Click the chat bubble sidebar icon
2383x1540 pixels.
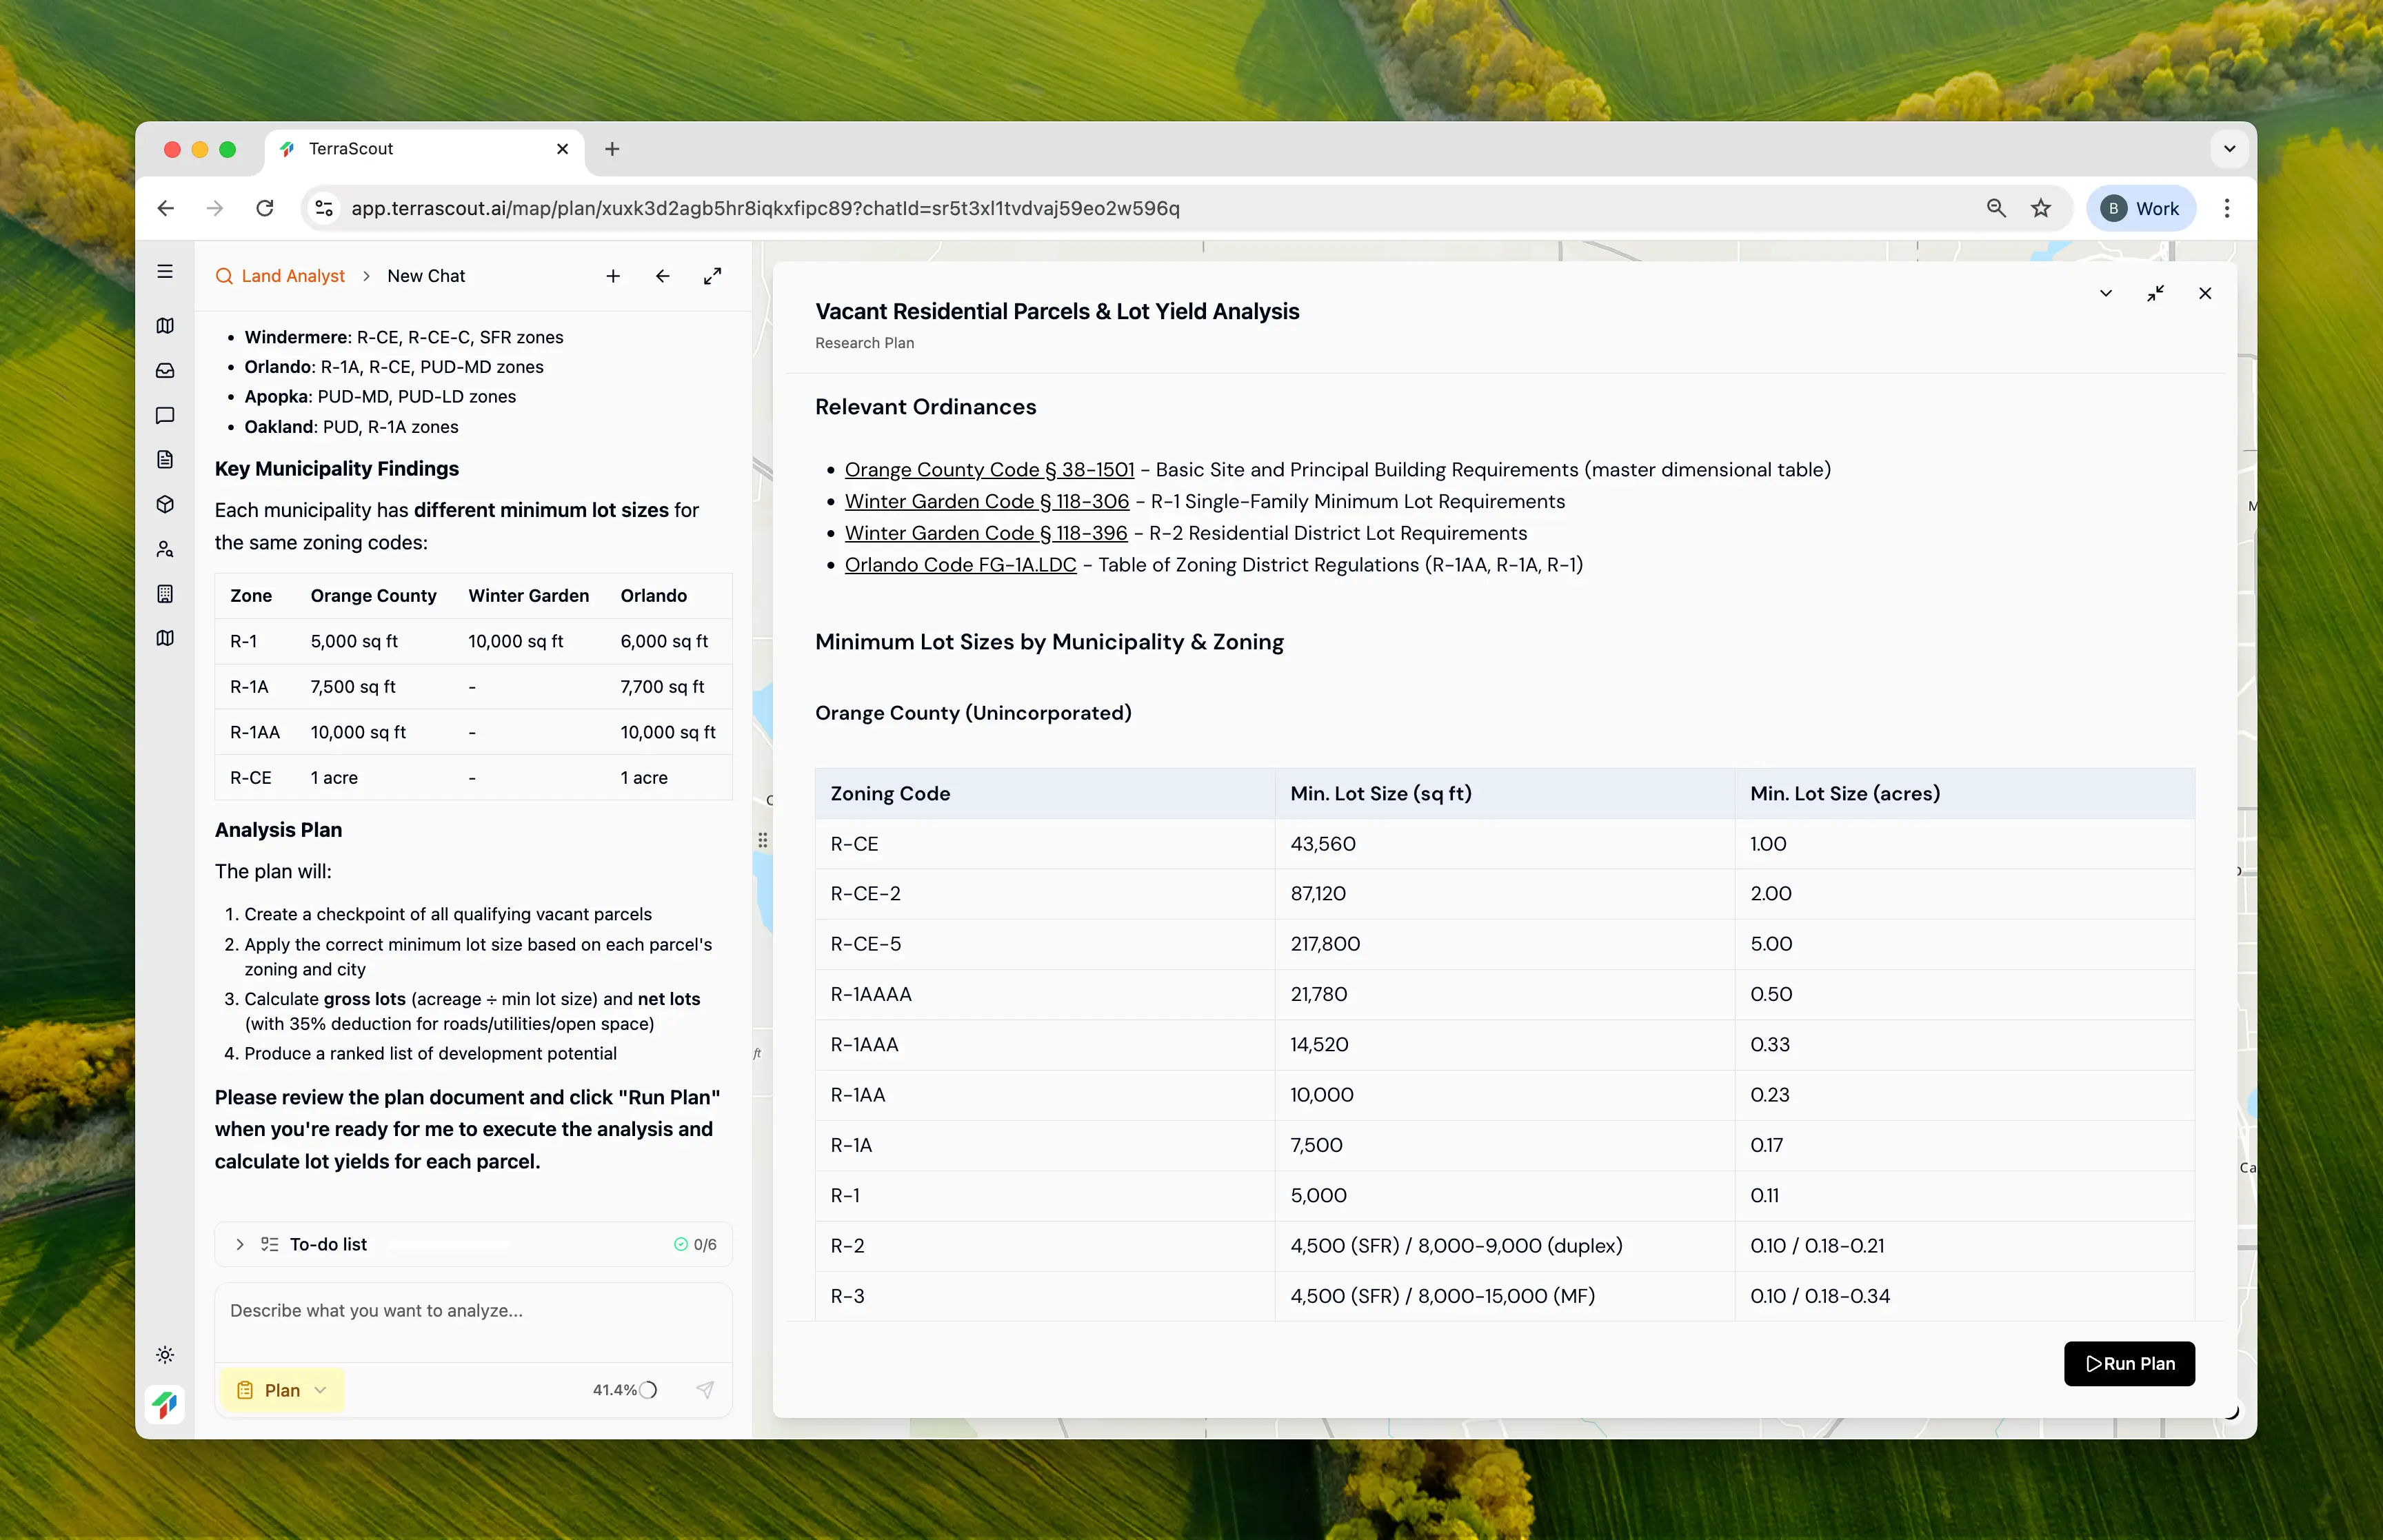coord(165,415)
